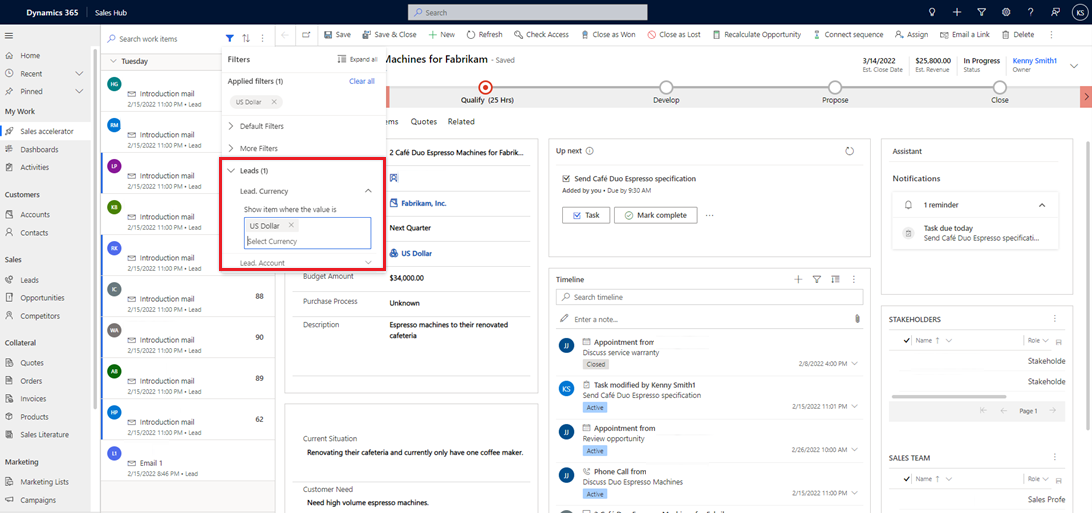The height and width of the screenshot is (513, 1092).
Task: Switch to the Related tab
Action: [x=461, y=121]
